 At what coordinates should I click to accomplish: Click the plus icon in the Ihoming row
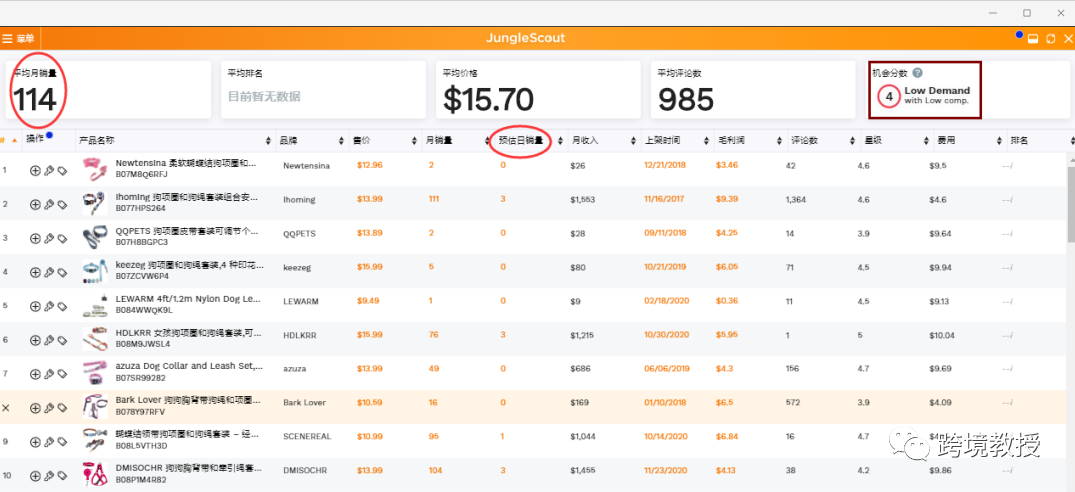tap(35, 204)
